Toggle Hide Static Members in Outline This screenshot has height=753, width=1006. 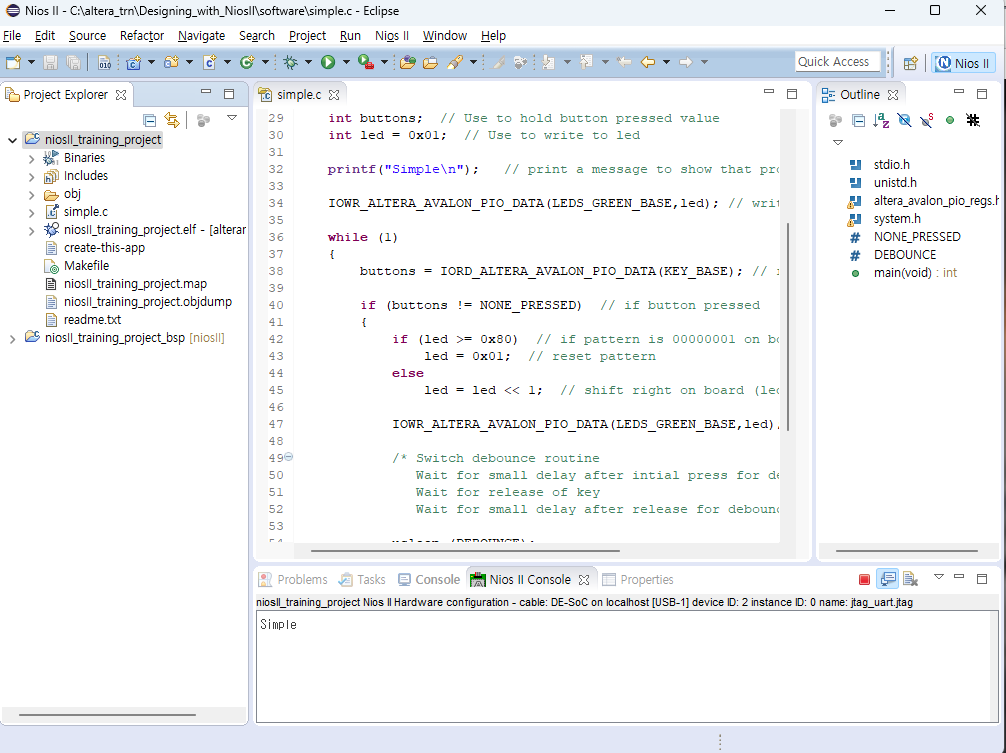coord(926,120)
